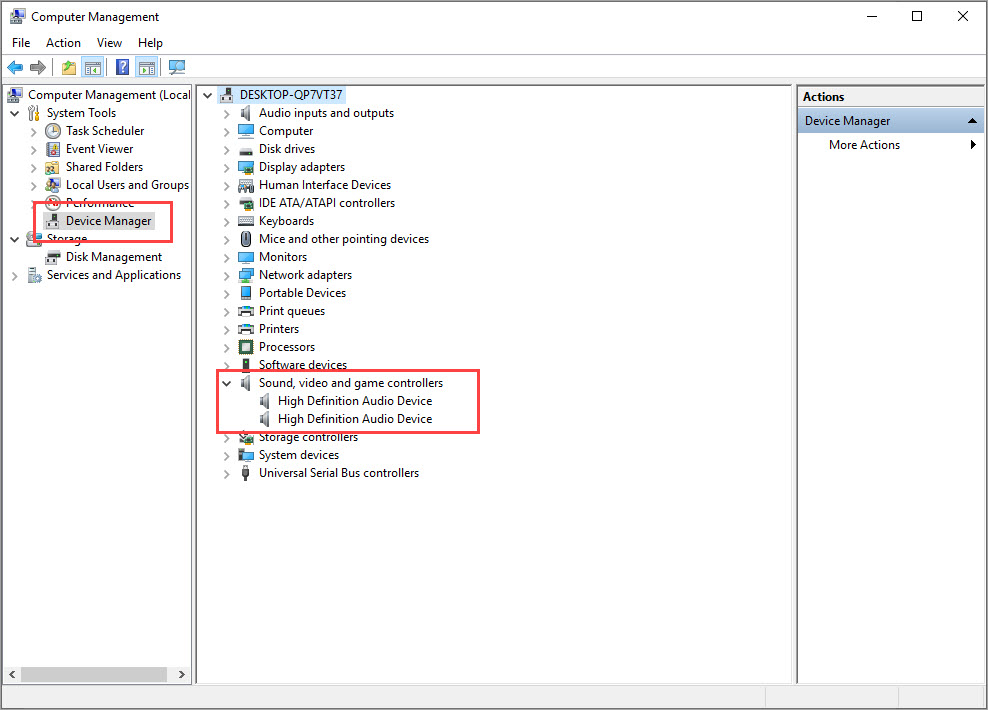Select Device Manager in the Actions pane
The width and height of the screenshot is (988, 710).
(846, 119)
